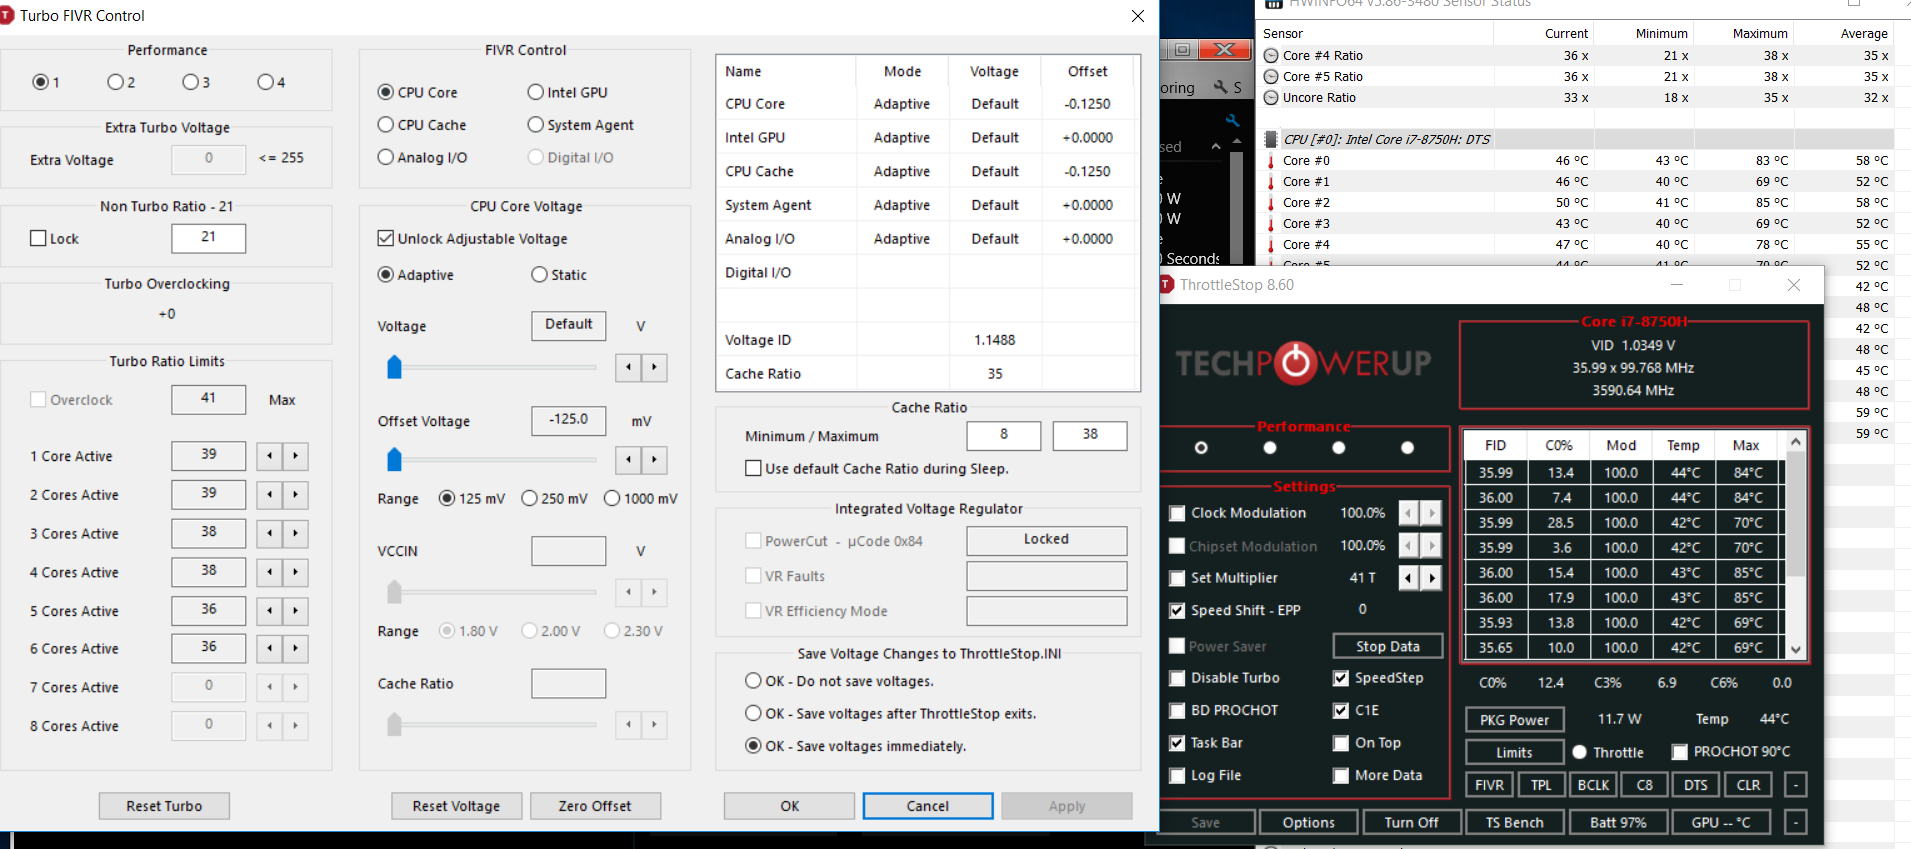Click the right arrow beside the Voltage slider
This screenshot has width=1911, height=849.
tap(654, 367)
